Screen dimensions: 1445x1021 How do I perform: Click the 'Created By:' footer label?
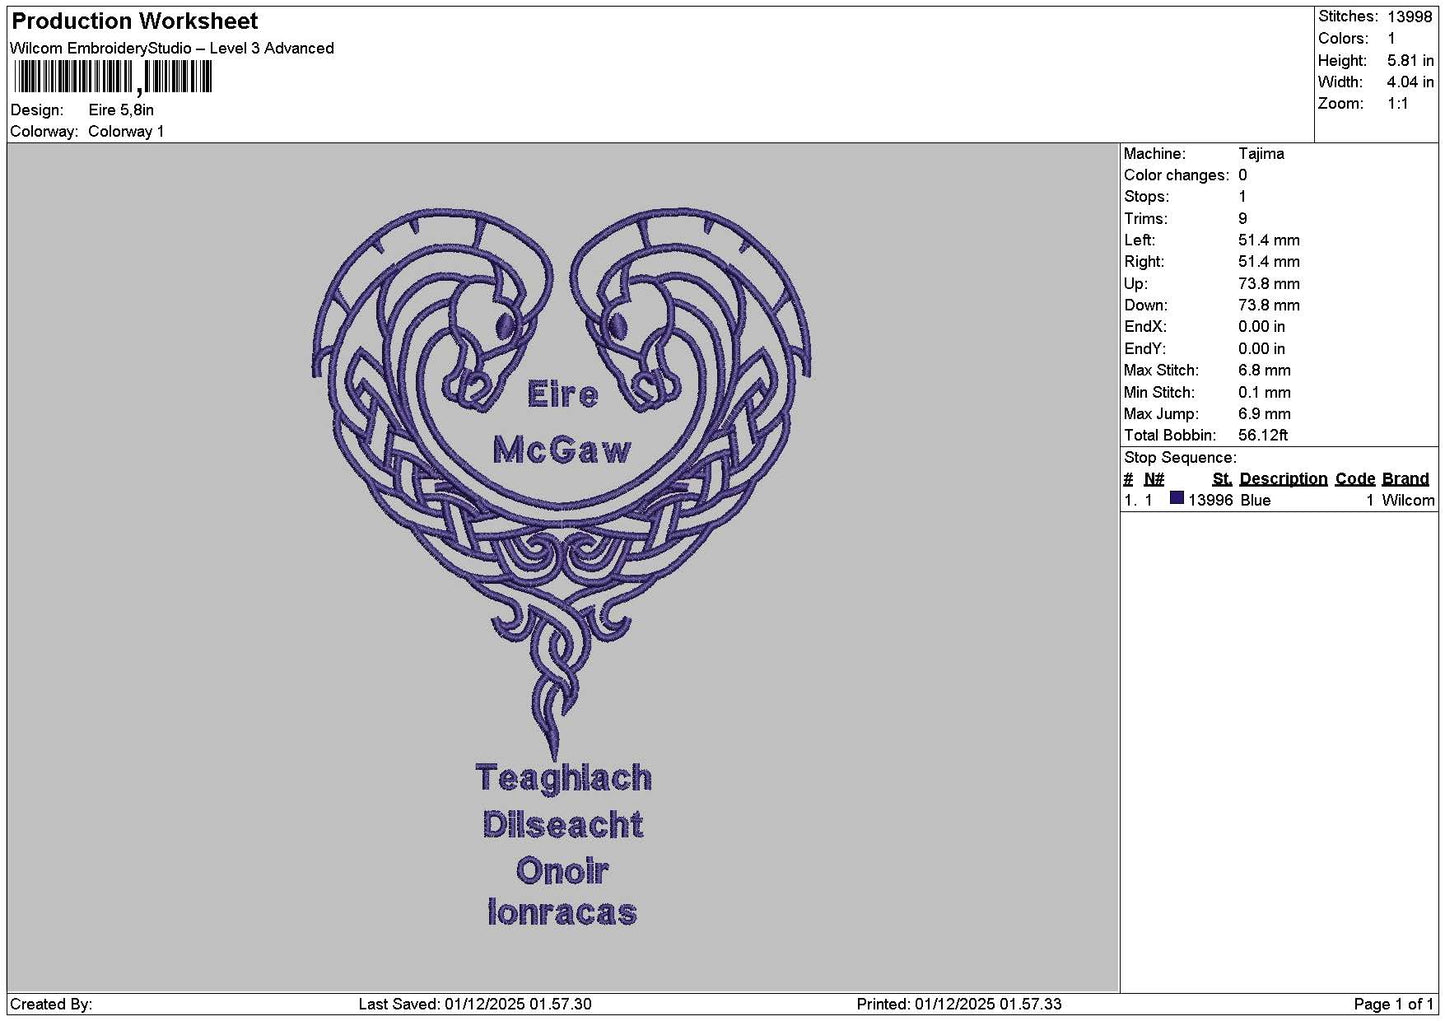pos(51,1004)
